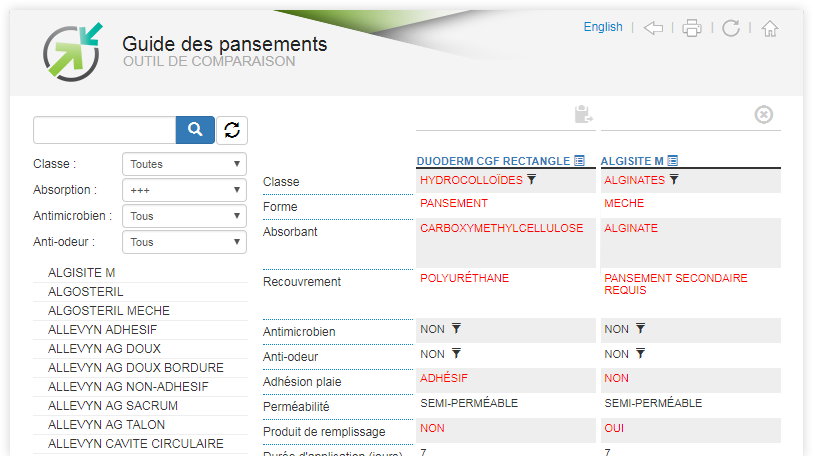Print the page with the printer icon

coord(692,28)
